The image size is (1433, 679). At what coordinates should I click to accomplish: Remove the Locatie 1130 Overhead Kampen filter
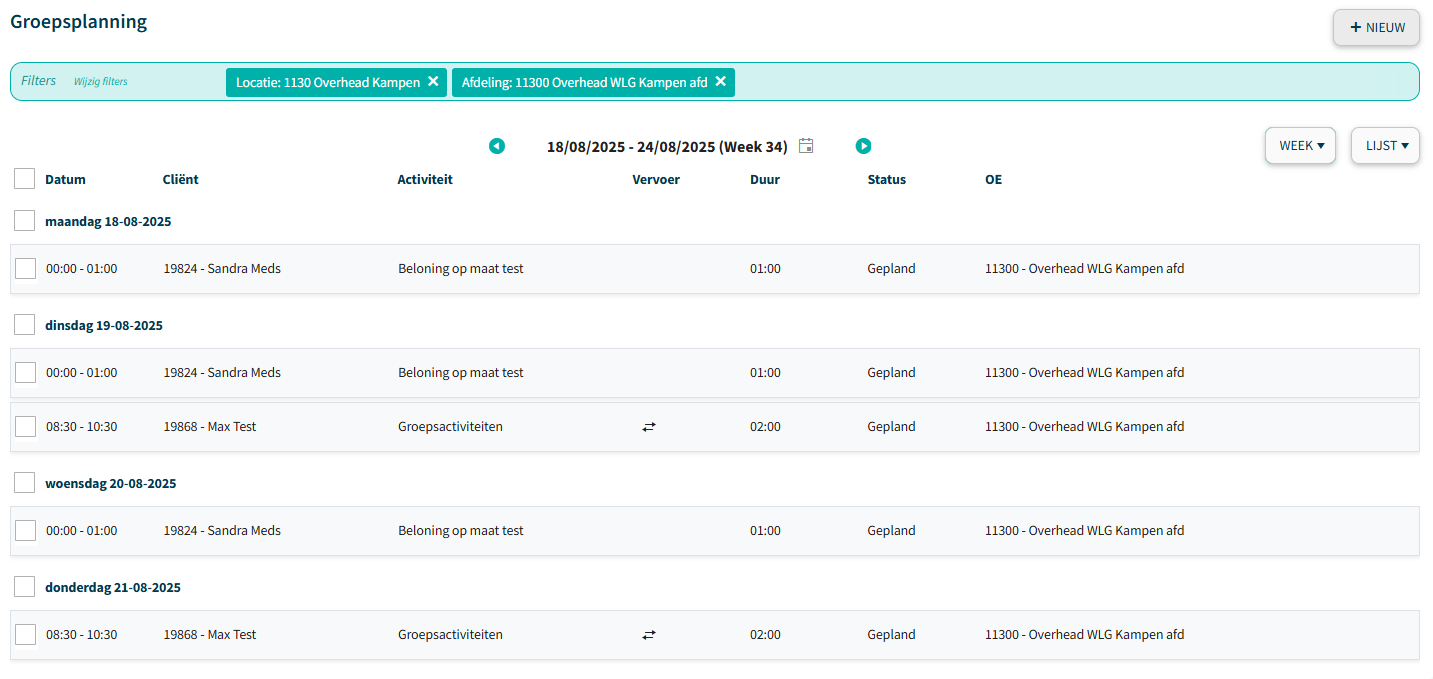tap(433, 82)
